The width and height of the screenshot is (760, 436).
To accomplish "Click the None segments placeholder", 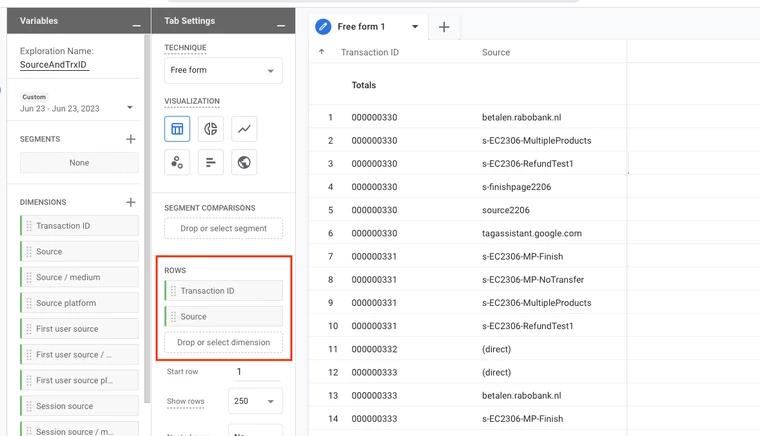I will (x=79, y=163).
